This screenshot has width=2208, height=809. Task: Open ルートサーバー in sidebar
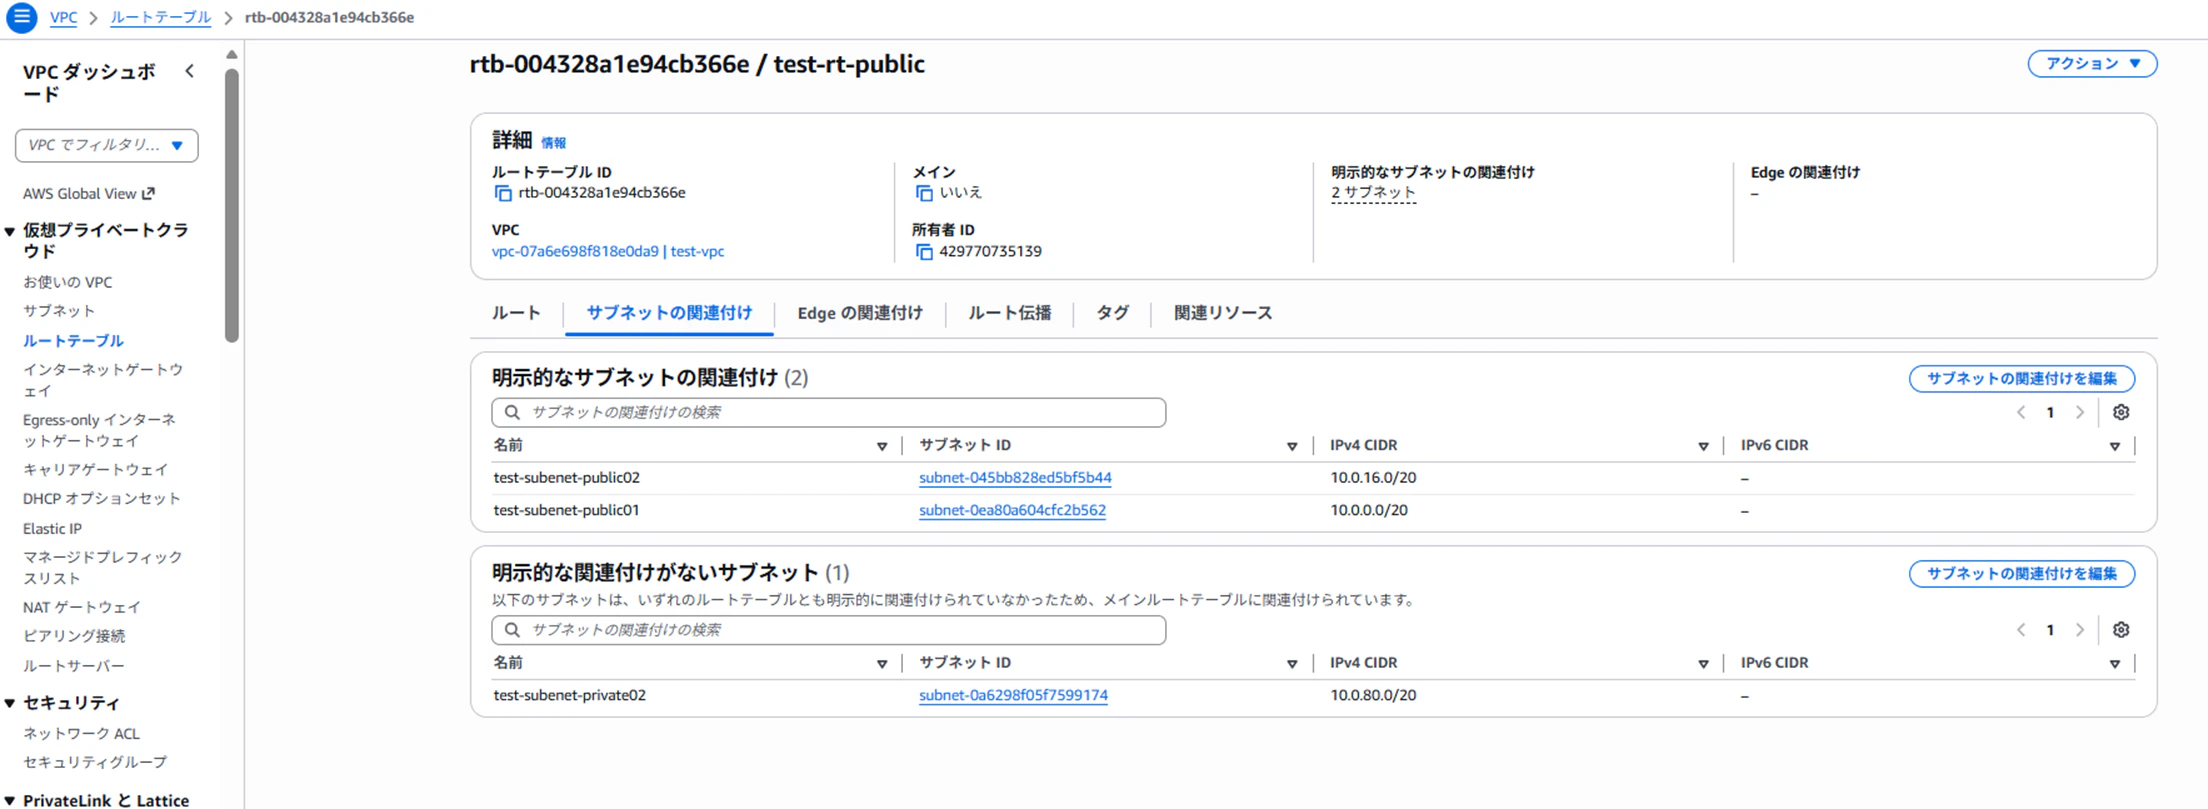point(73,666)
